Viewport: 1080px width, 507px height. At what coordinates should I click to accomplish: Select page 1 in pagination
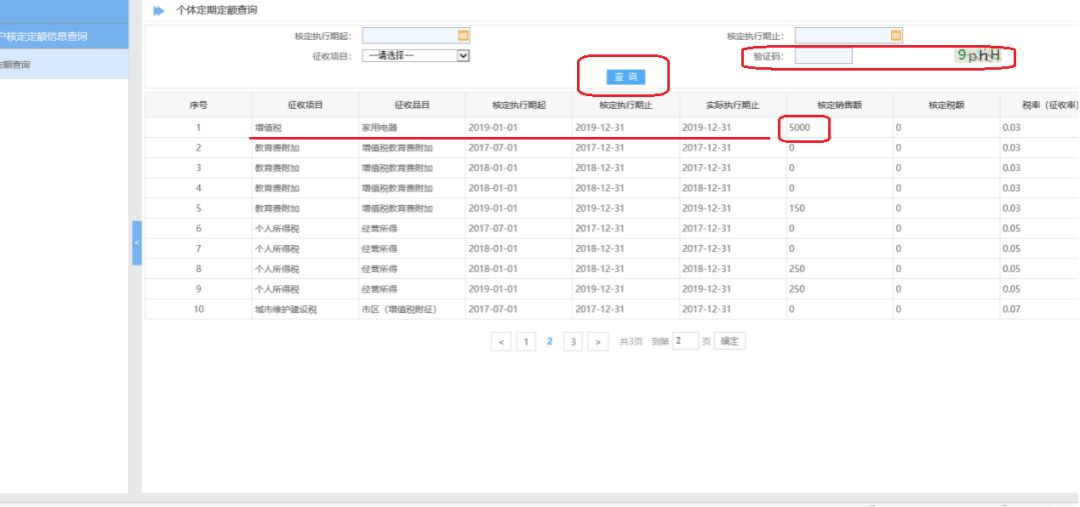click(527, 342)
